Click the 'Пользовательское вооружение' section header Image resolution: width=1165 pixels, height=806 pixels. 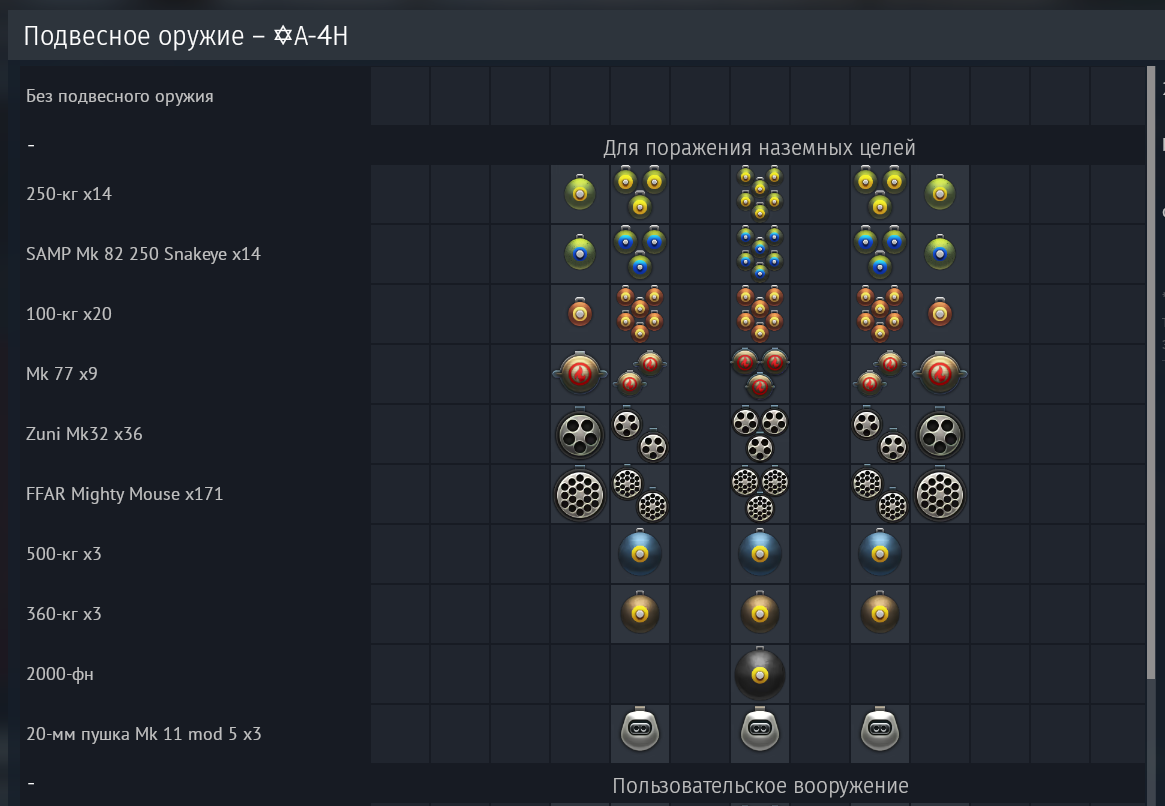click(x=760, y=785)
